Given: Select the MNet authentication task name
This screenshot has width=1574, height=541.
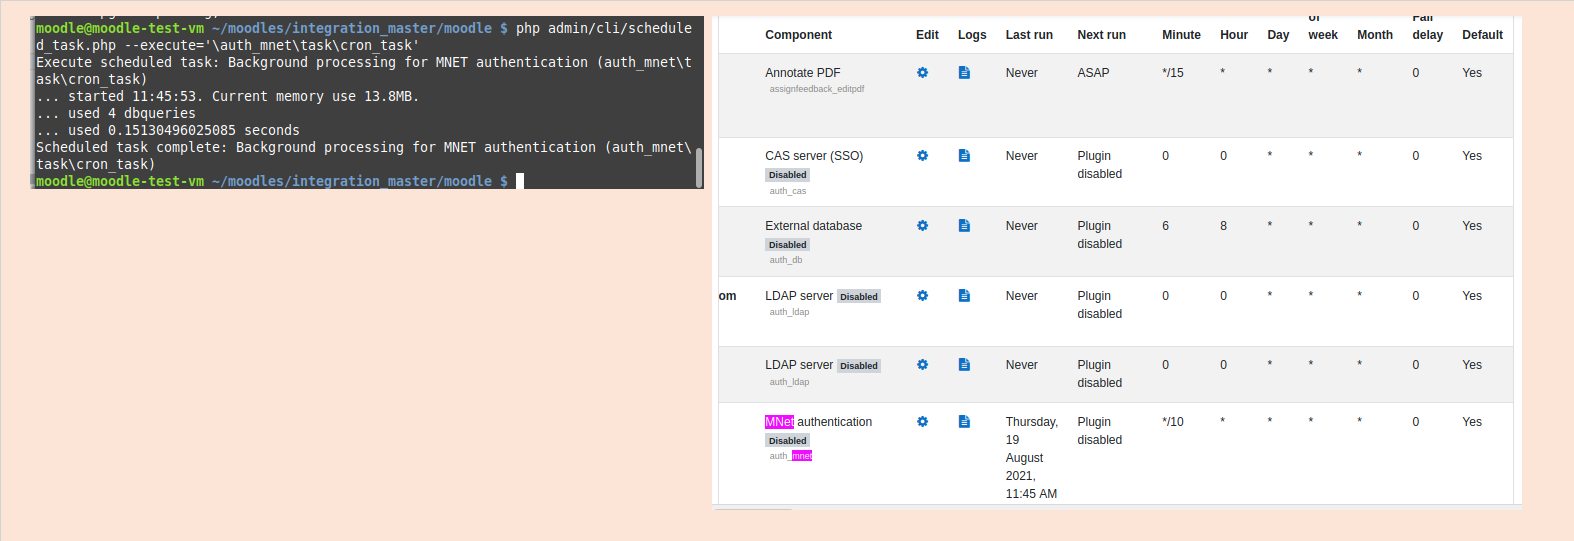Looking at the screenshot, I should (x=818, y=422).
